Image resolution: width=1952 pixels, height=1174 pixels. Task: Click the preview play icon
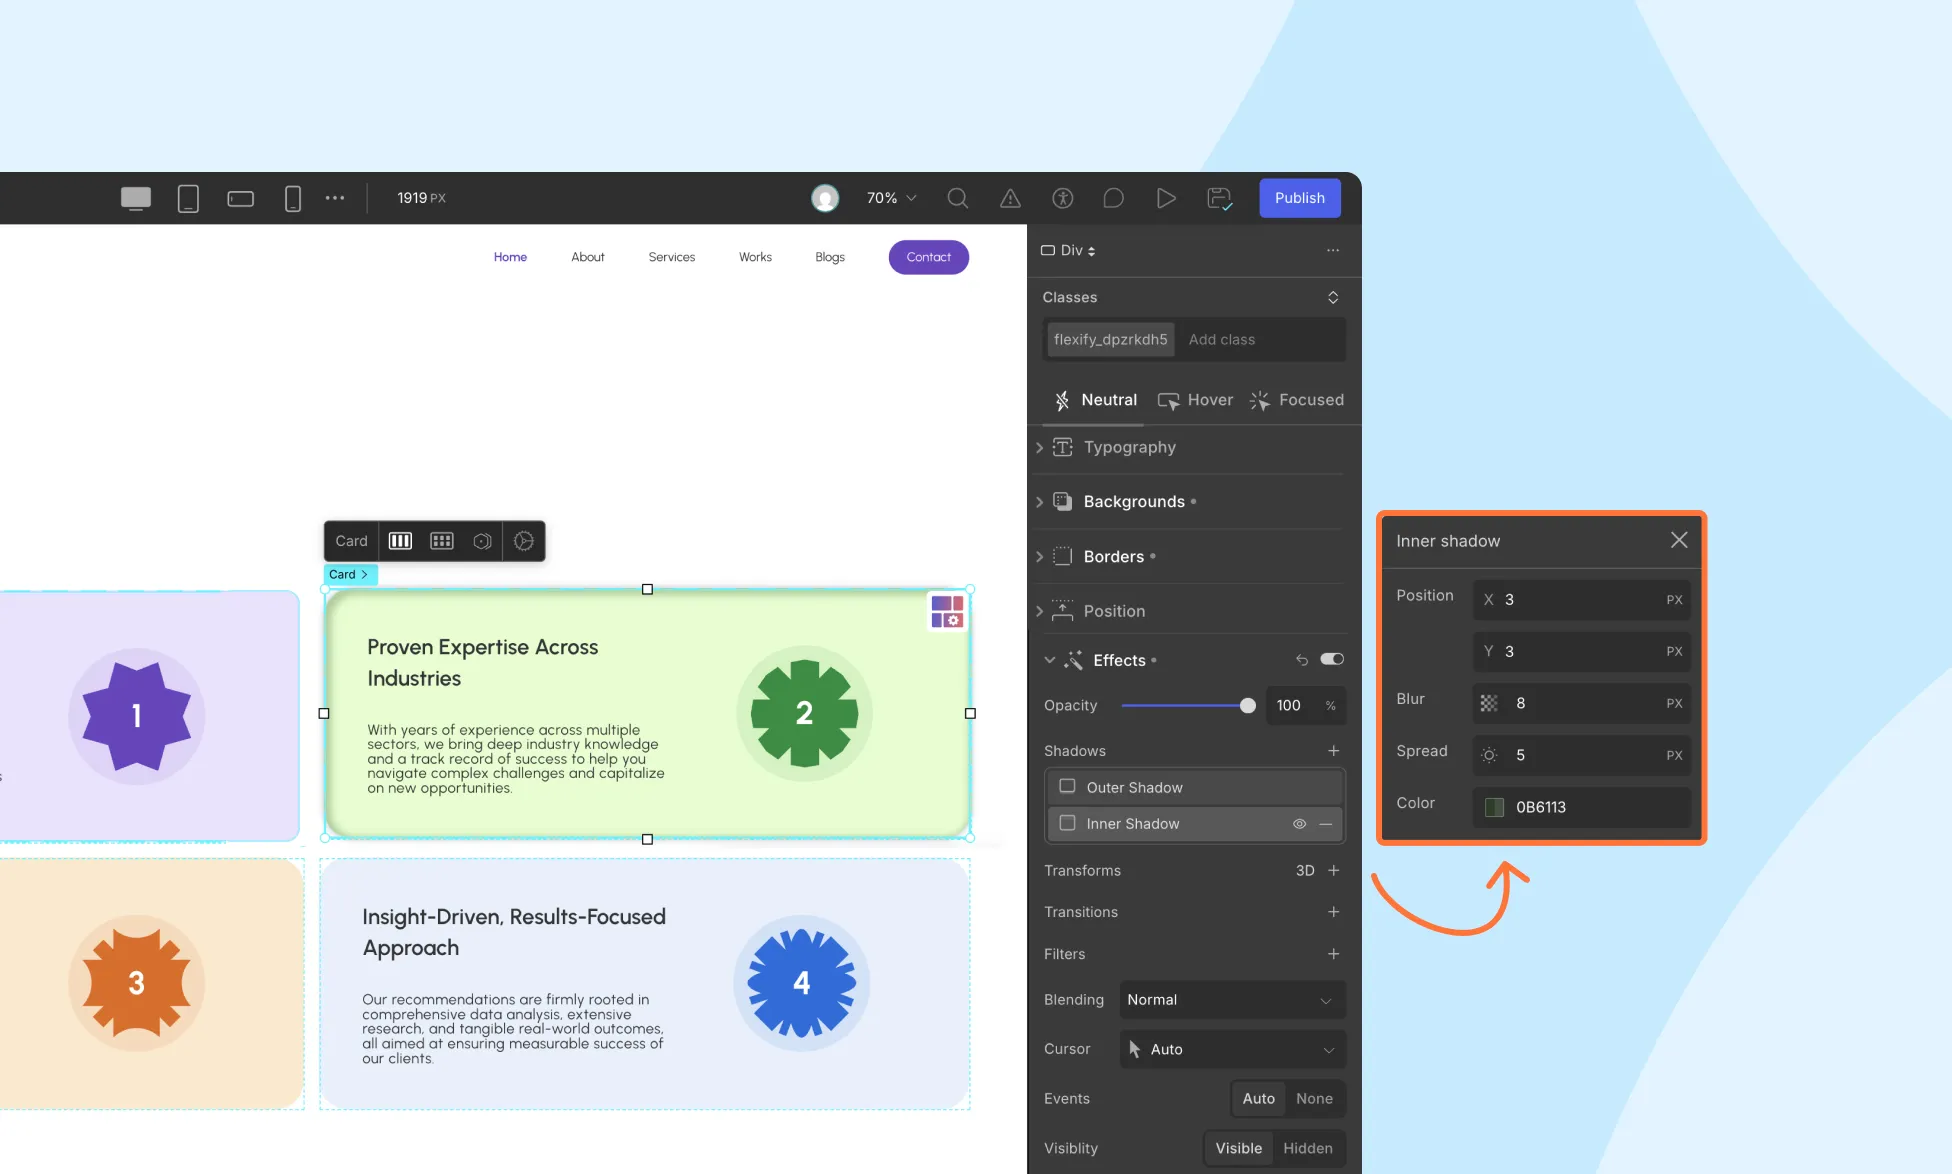point(1166,198)
